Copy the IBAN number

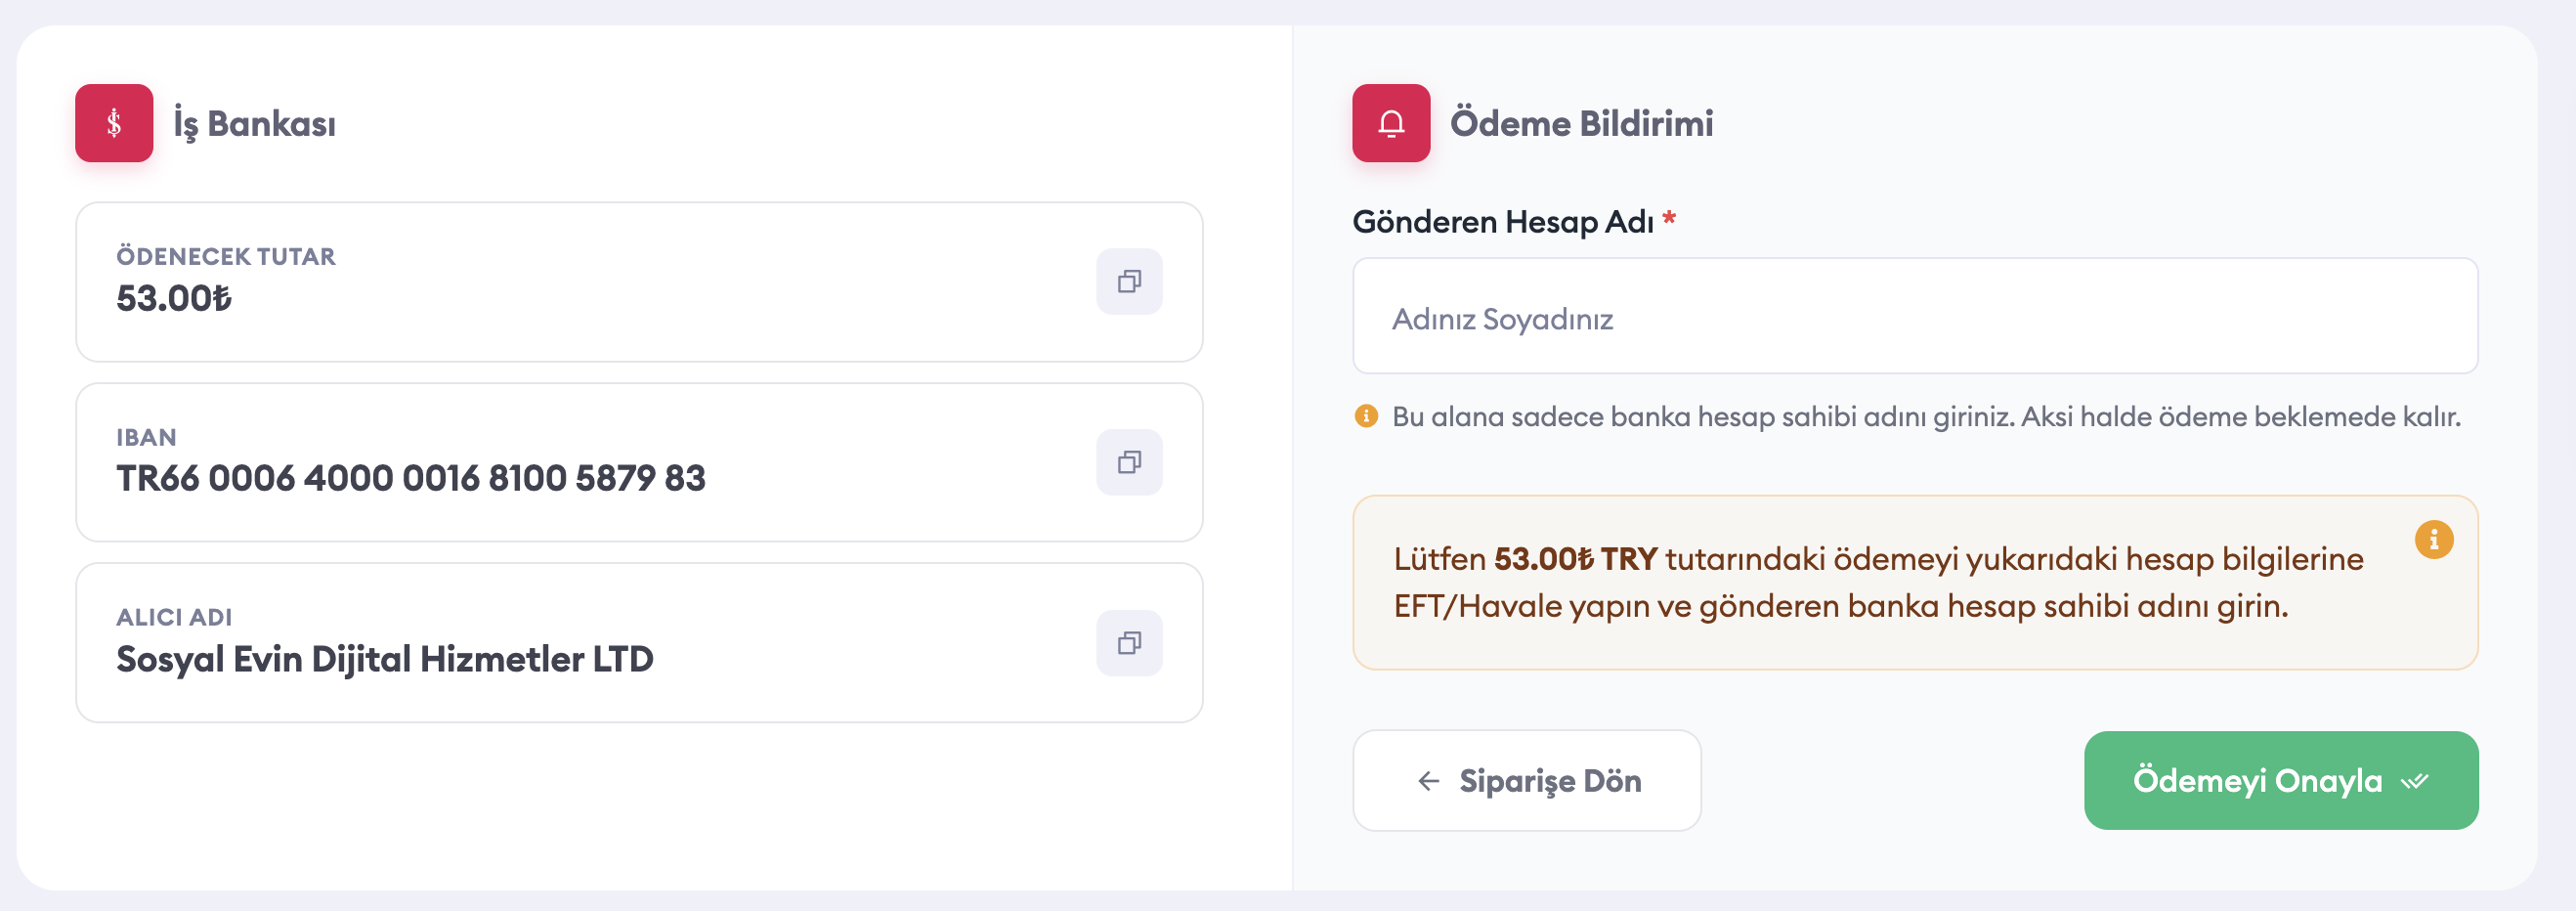coord(1129,462)
